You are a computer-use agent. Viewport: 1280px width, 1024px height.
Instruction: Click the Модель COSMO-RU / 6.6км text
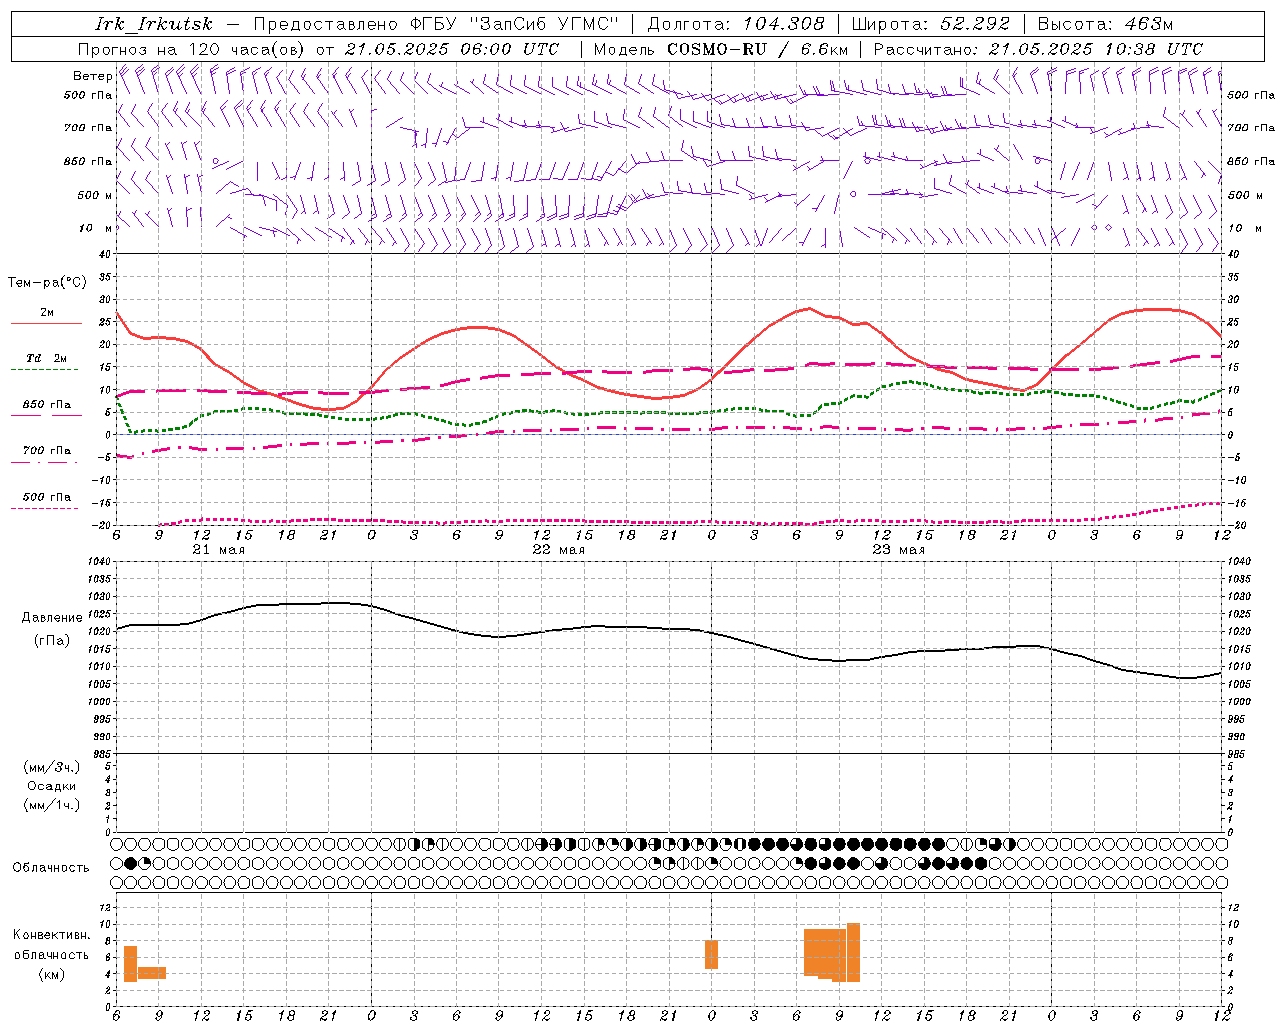coord(721,49)
